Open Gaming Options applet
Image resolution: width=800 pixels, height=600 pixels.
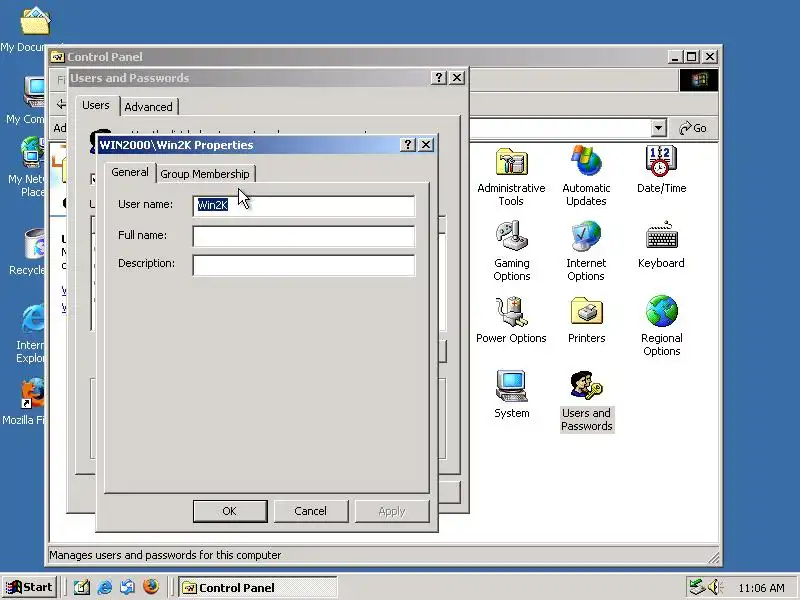[511, 251]
